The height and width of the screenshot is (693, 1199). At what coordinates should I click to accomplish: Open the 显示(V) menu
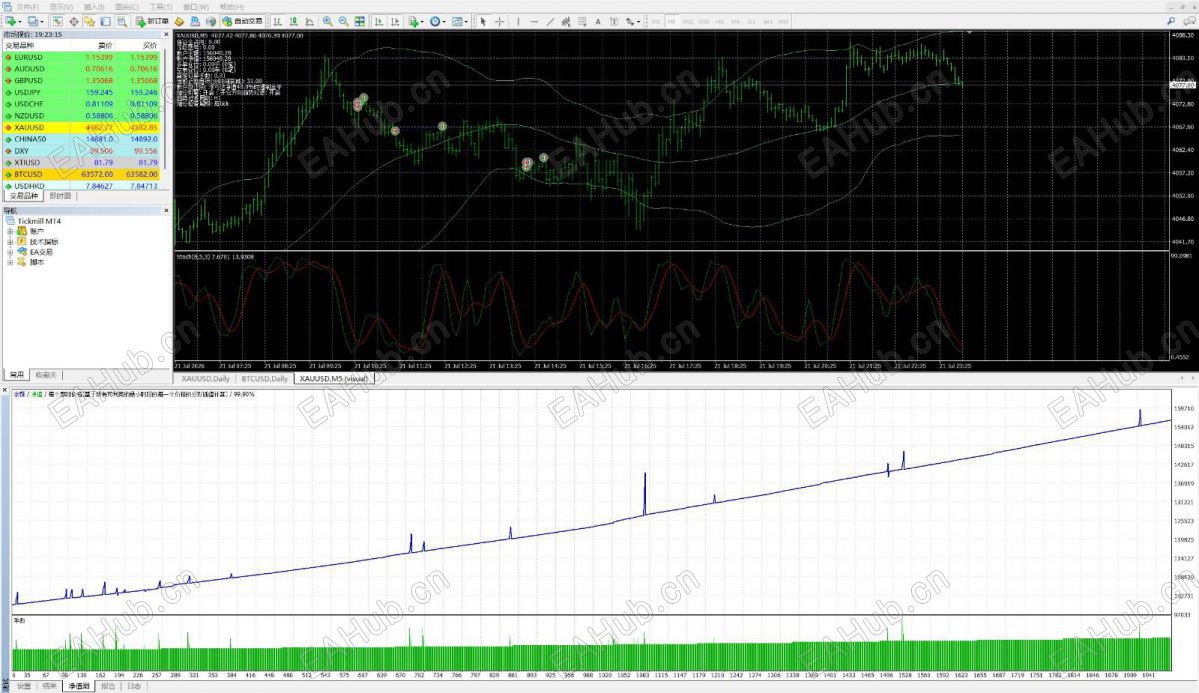(x=61, y=7)
